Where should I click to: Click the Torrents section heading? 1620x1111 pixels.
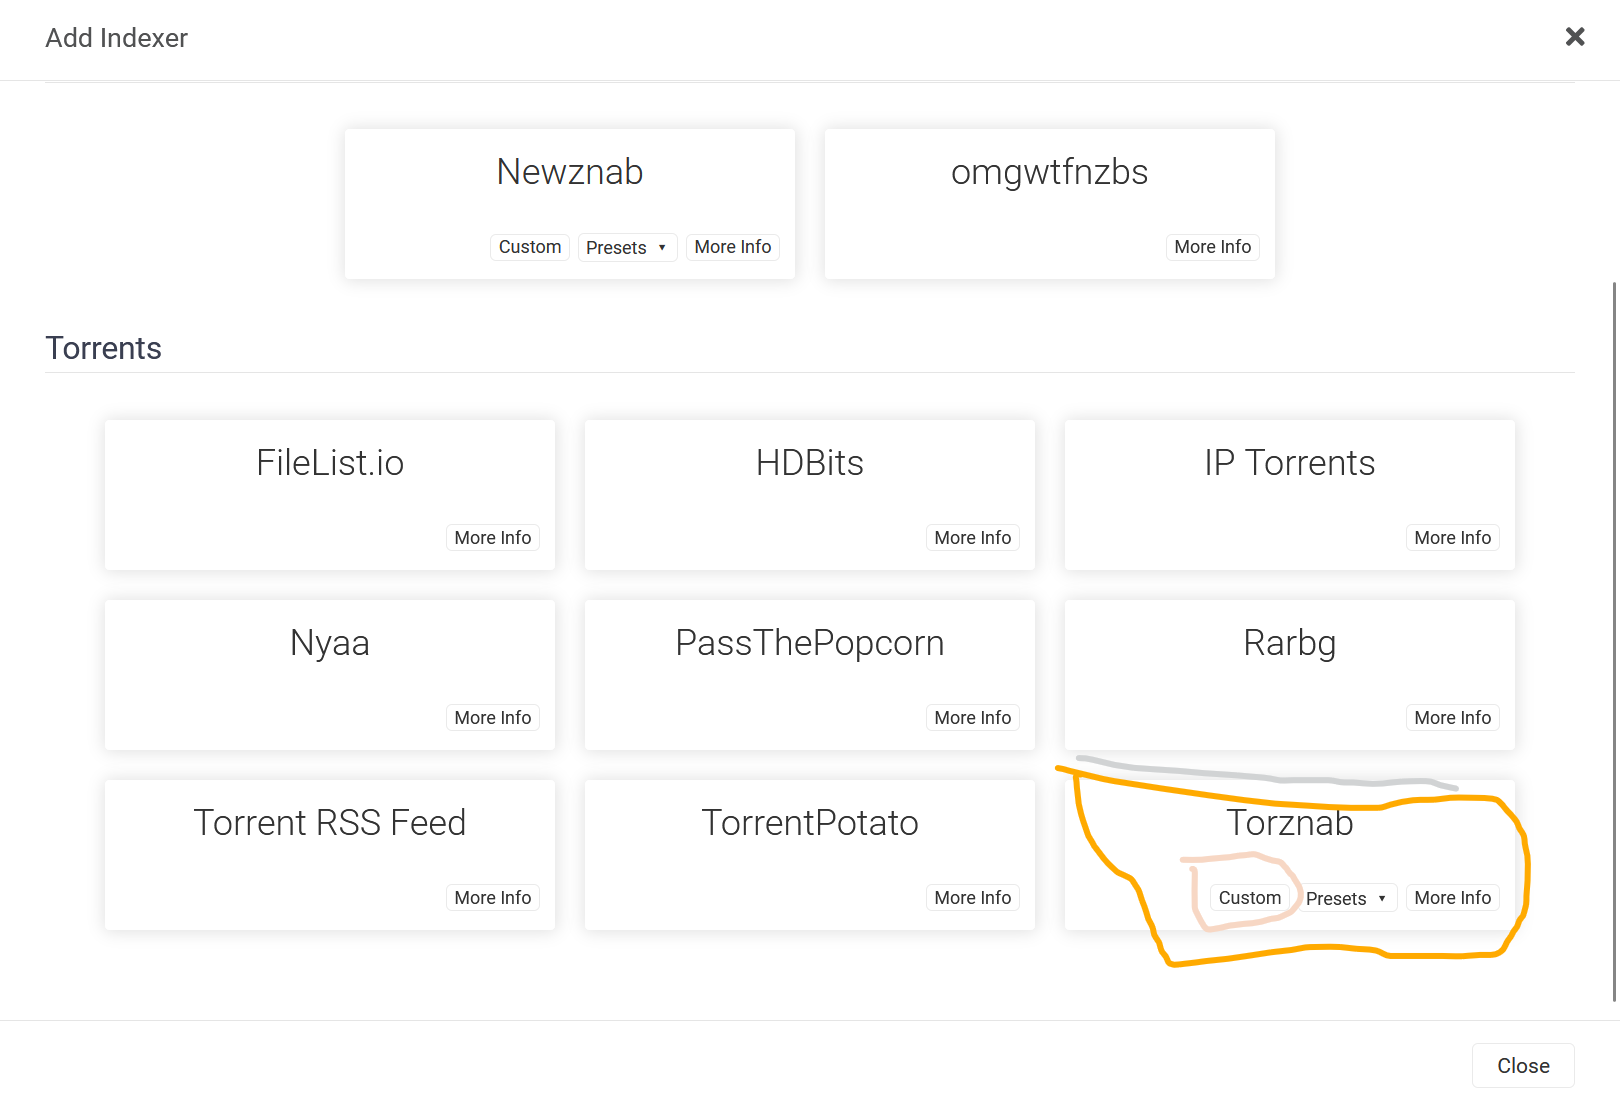coord(103,348)
